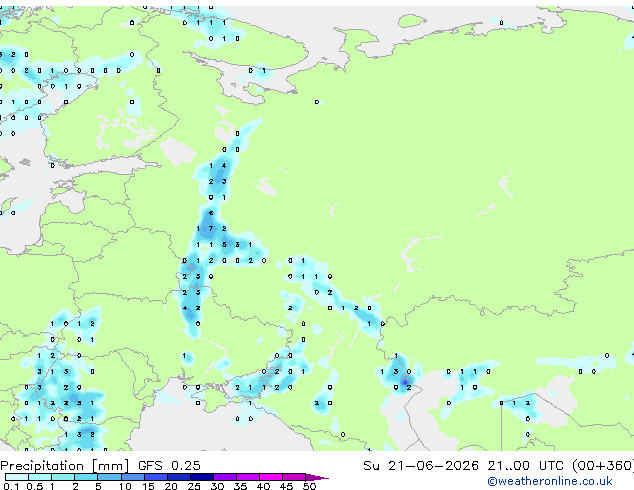Click the '0.1' legend scale label
634x490 pixels.
coord(11,486)
